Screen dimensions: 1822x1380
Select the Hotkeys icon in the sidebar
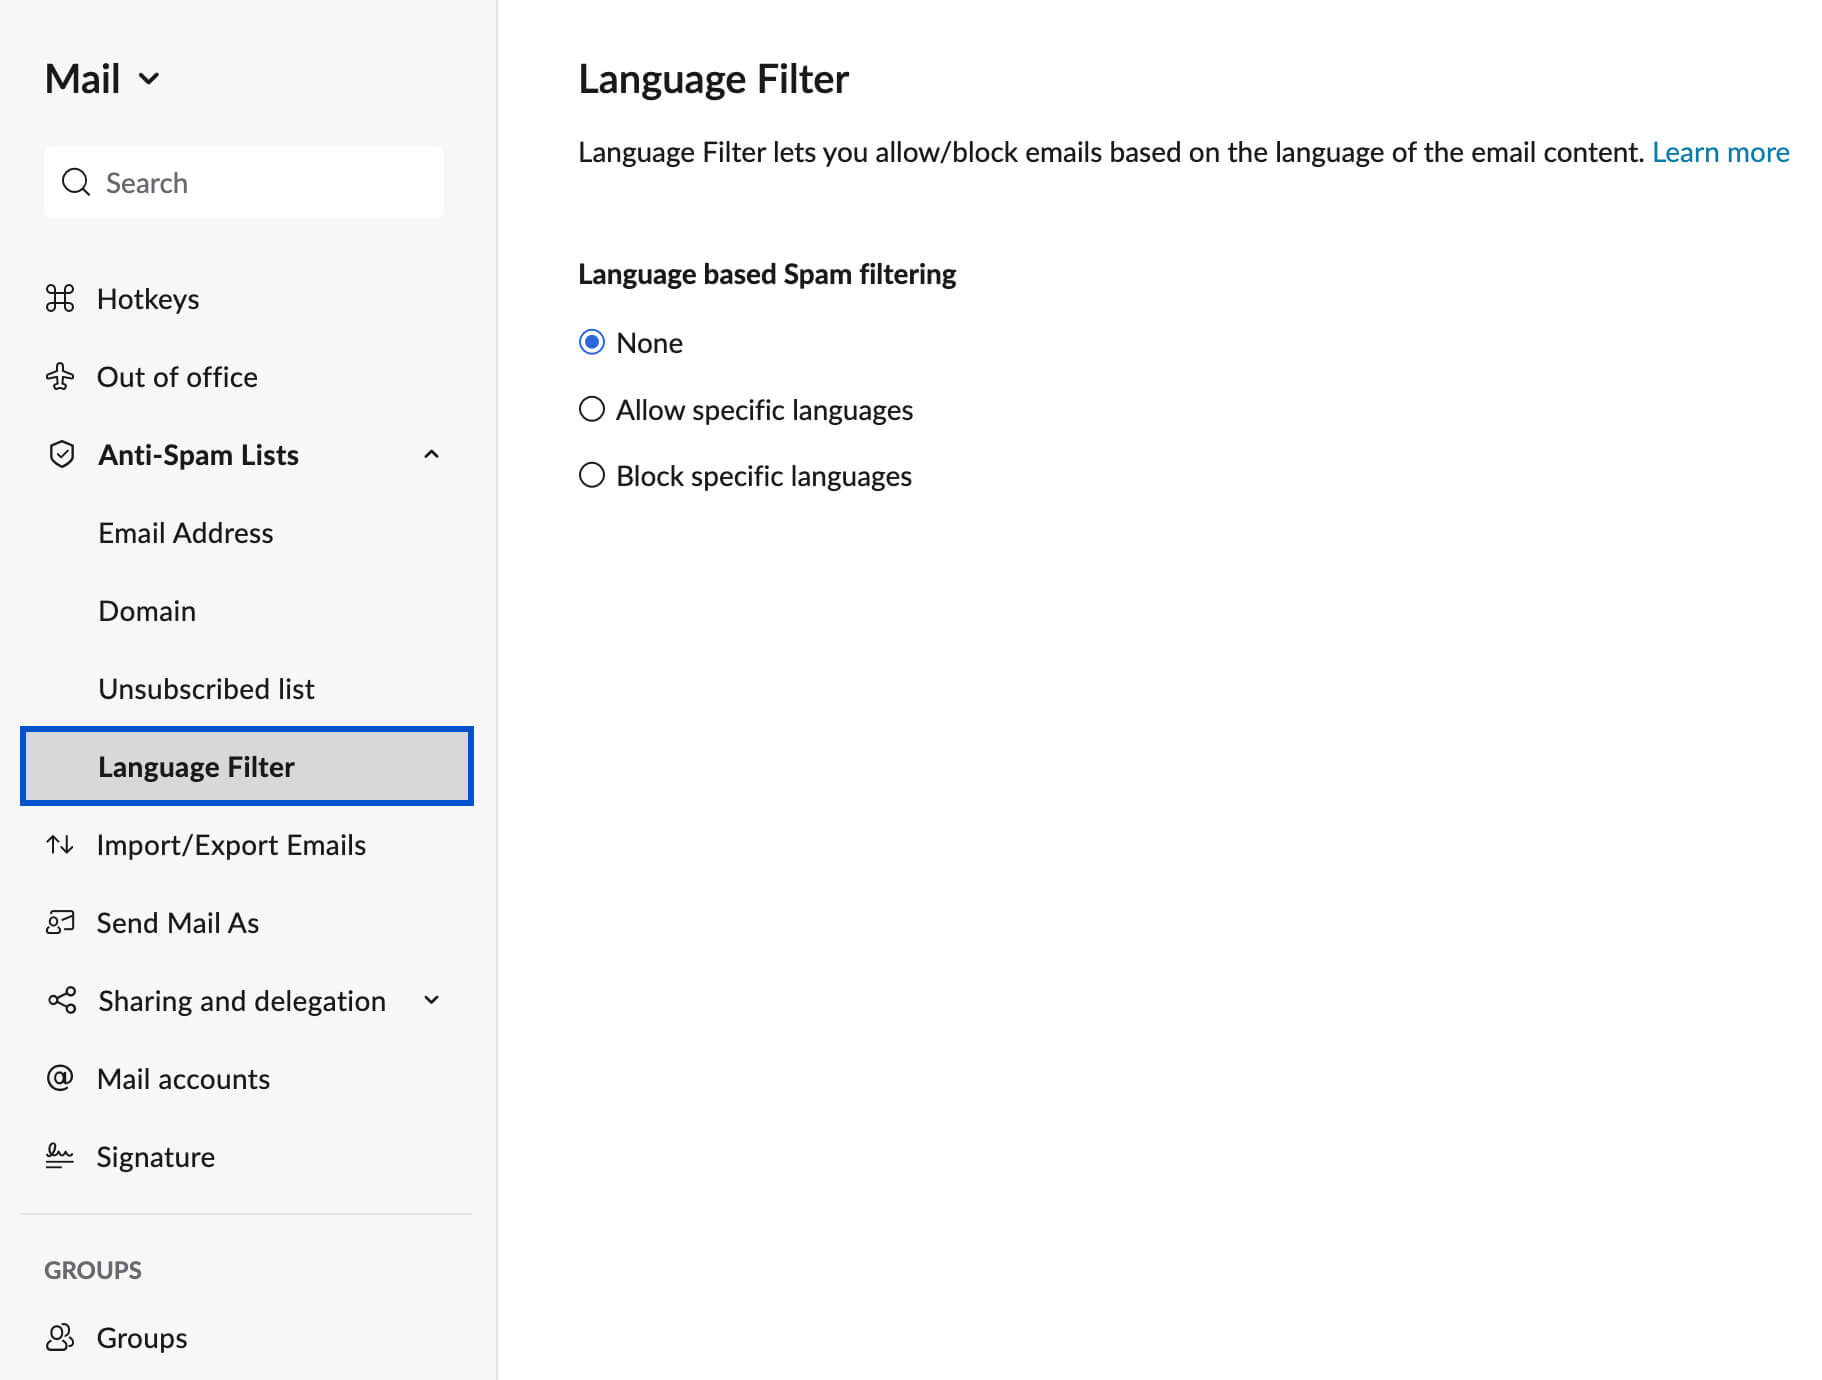pos(60,297)
